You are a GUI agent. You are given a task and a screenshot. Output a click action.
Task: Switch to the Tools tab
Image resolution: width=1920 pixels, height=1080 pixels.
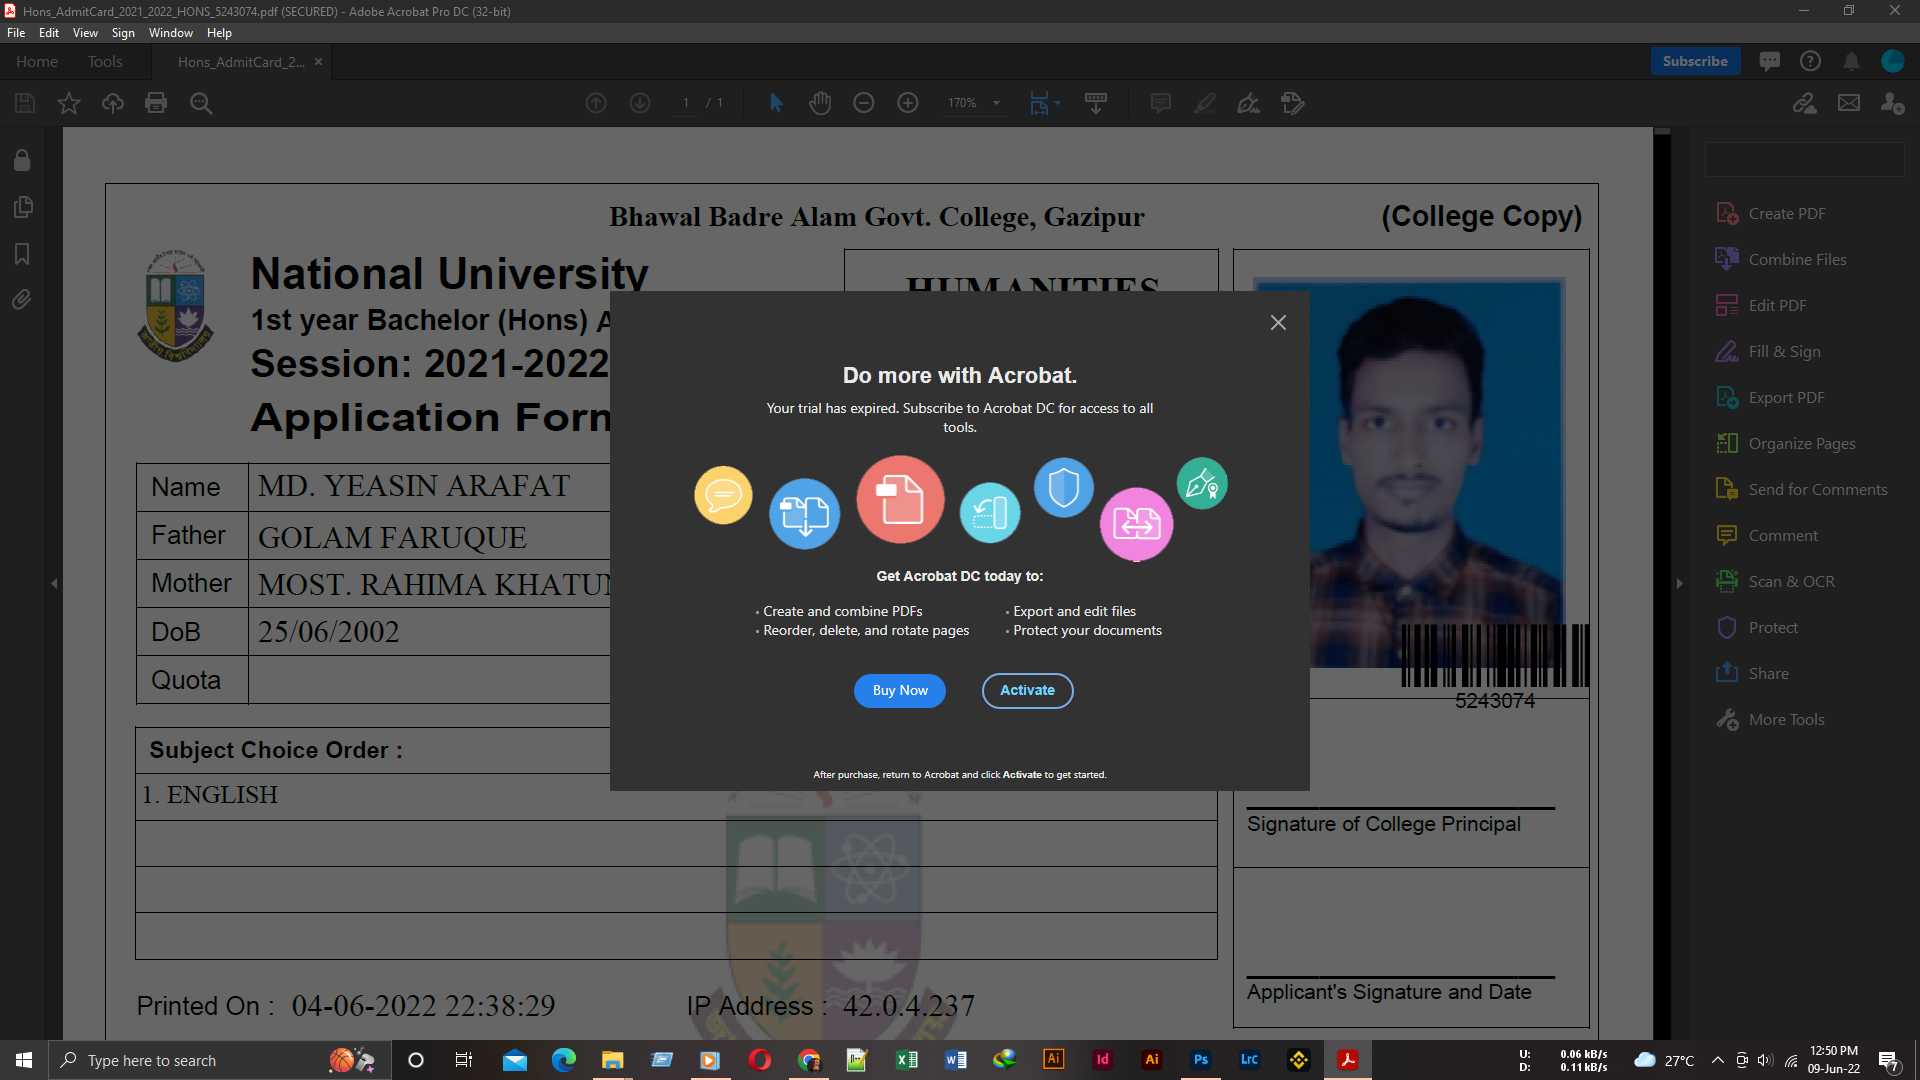tap(105, 62)
